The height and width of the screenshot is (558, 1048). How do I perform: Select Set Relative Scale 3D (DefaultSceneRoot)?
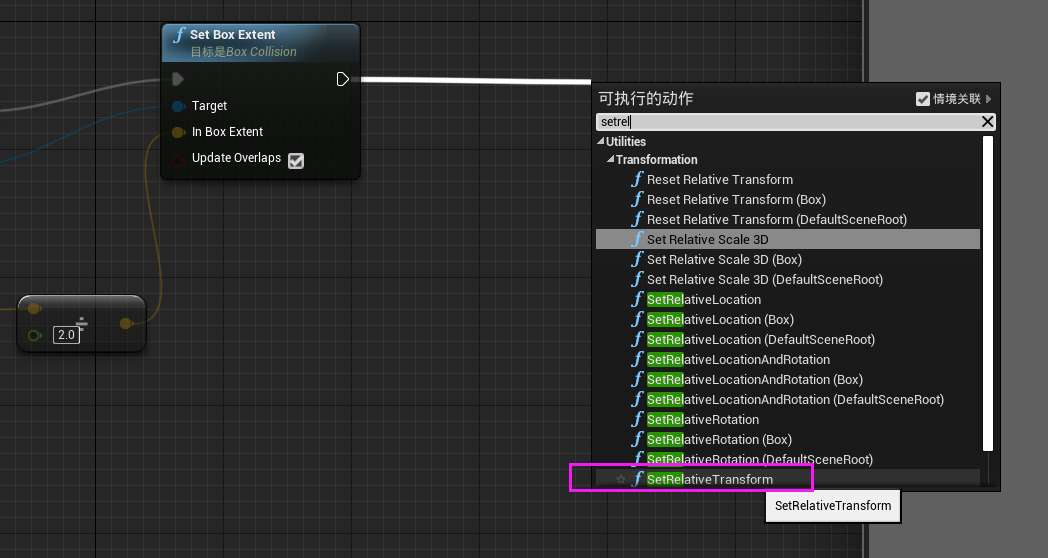(x=765, y=279)
